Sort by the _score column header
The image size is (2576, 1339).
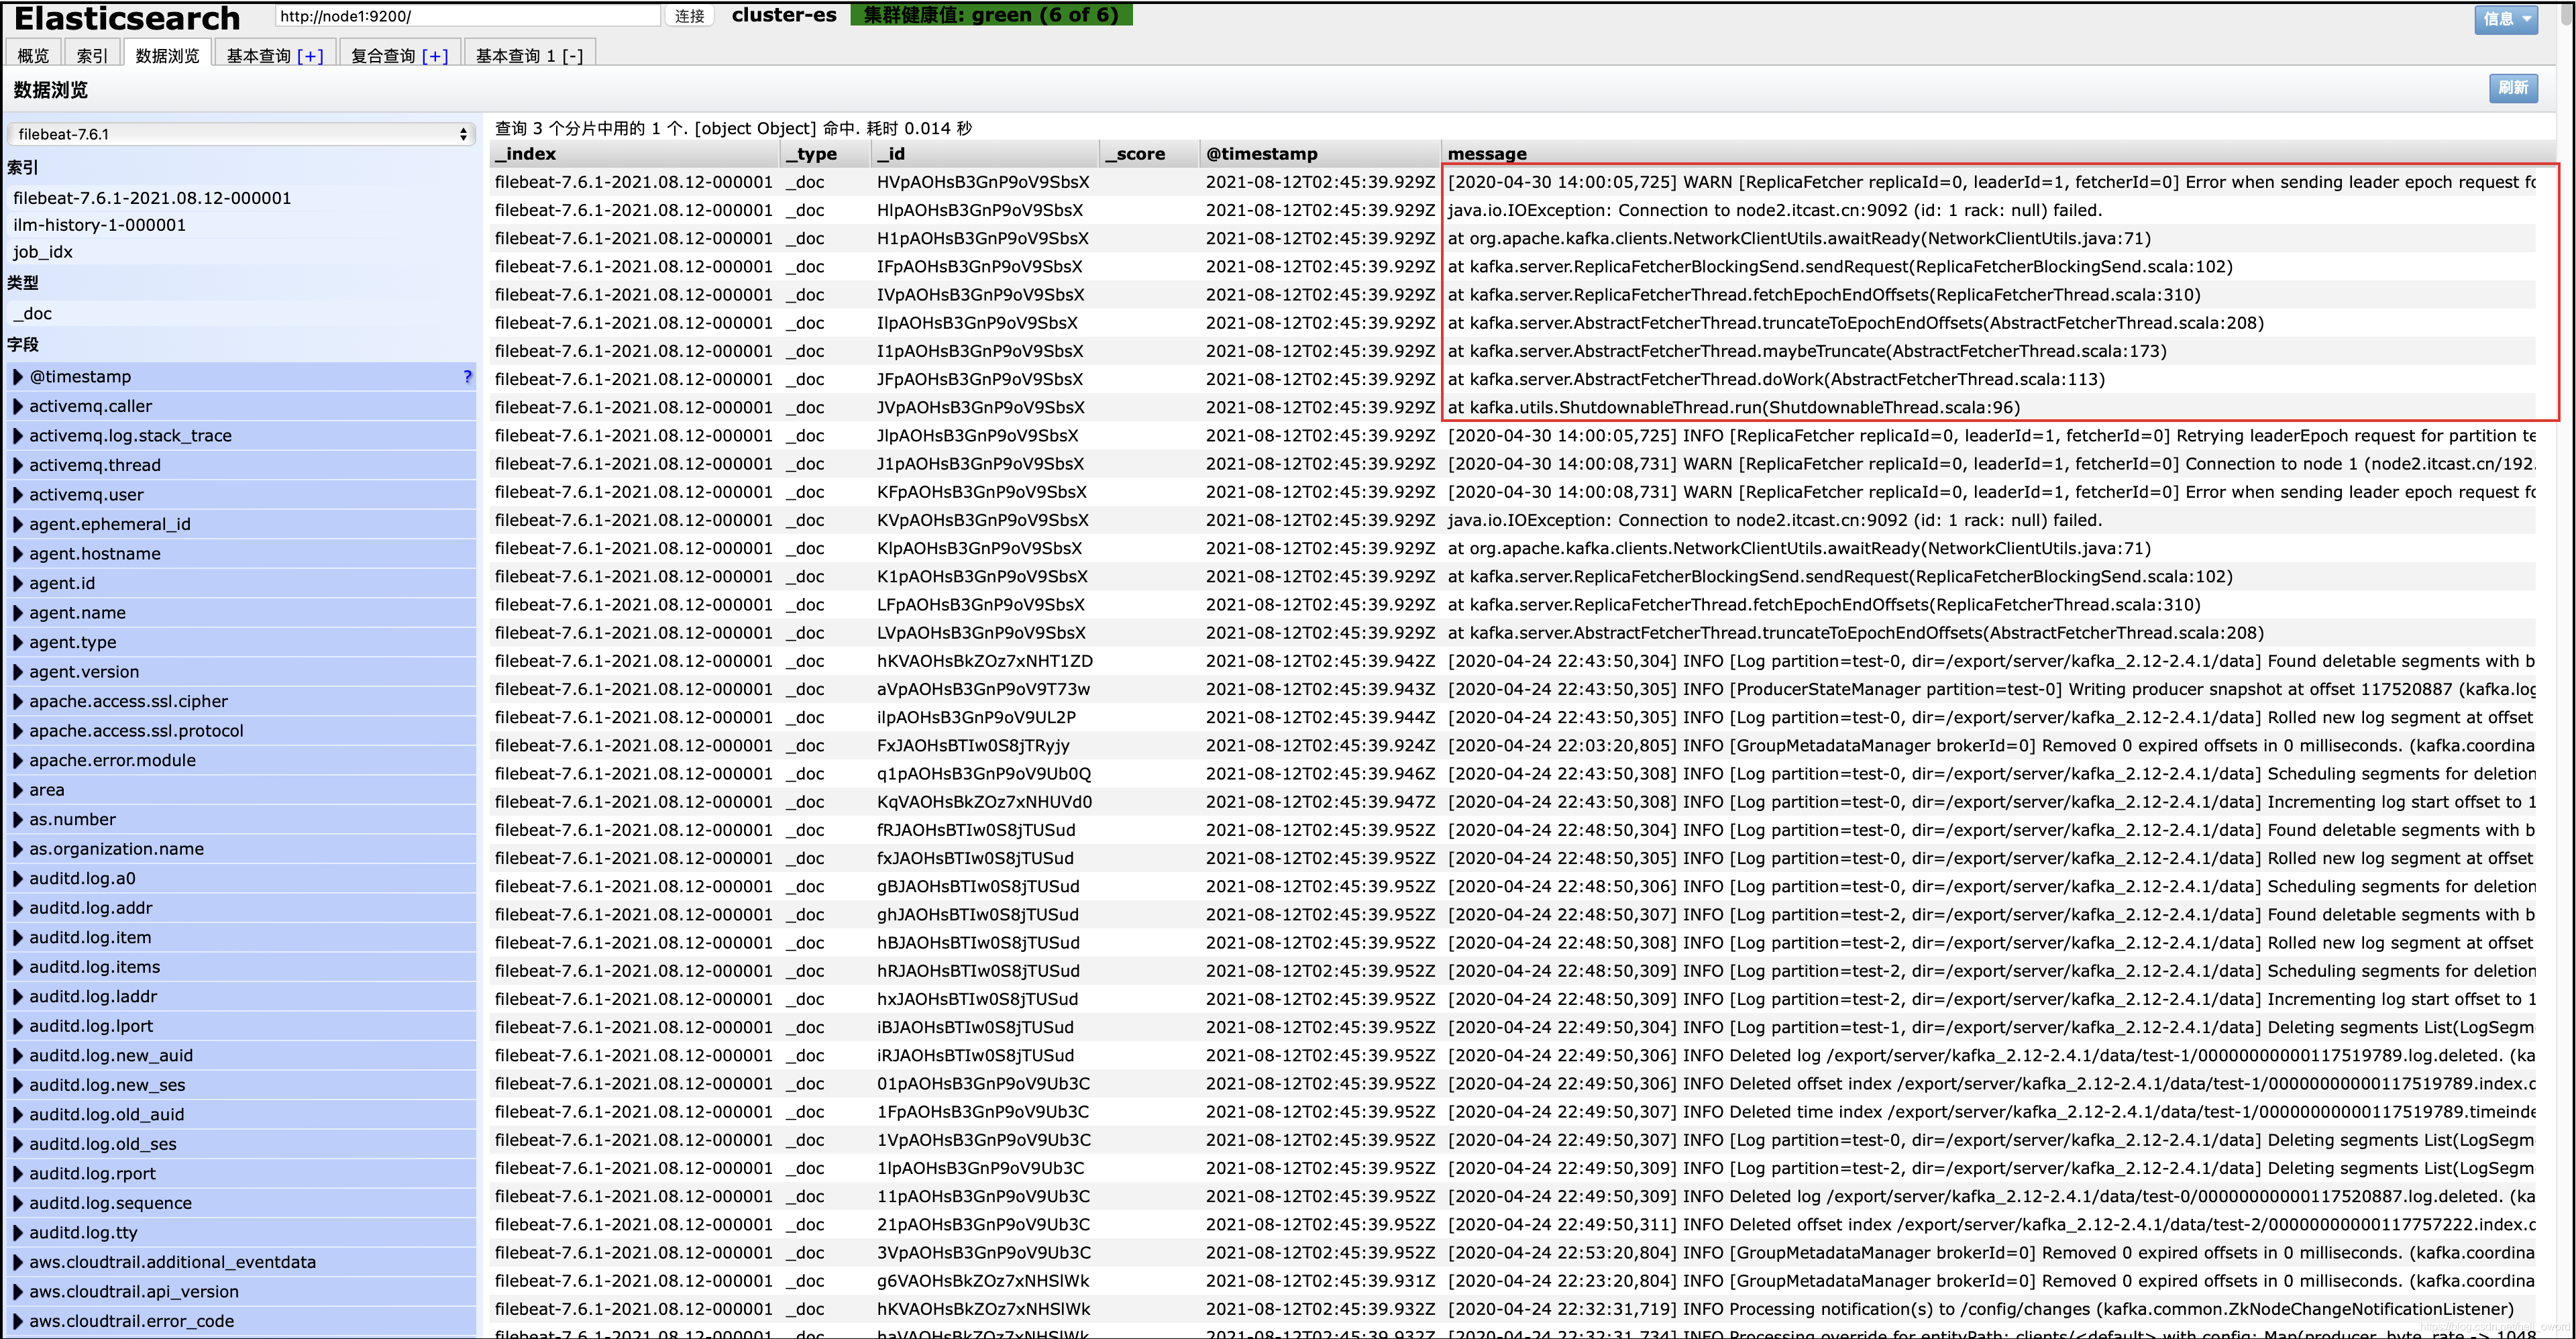[x=1148, y=154]
